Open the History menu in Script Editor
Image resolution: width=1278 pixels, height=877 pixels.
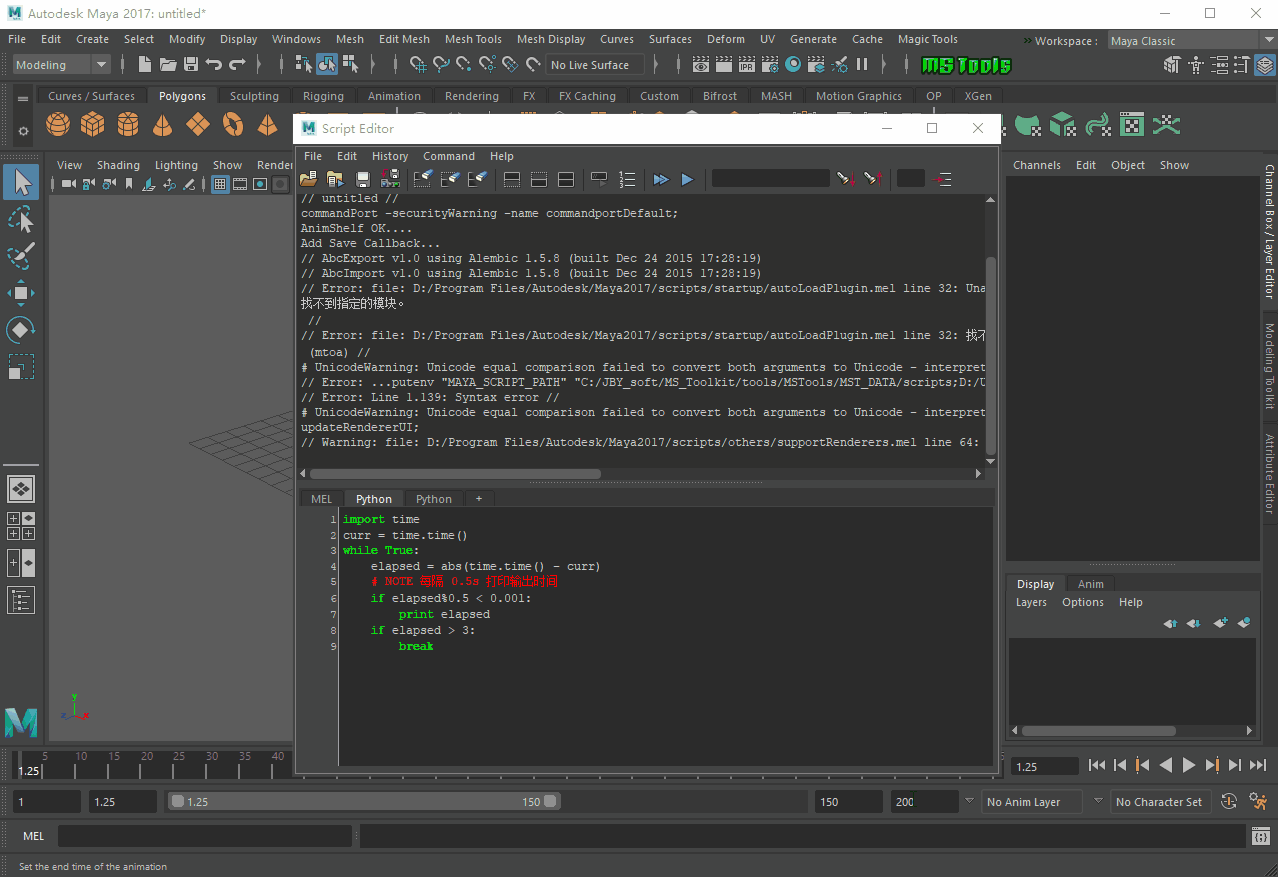[389, 156]
